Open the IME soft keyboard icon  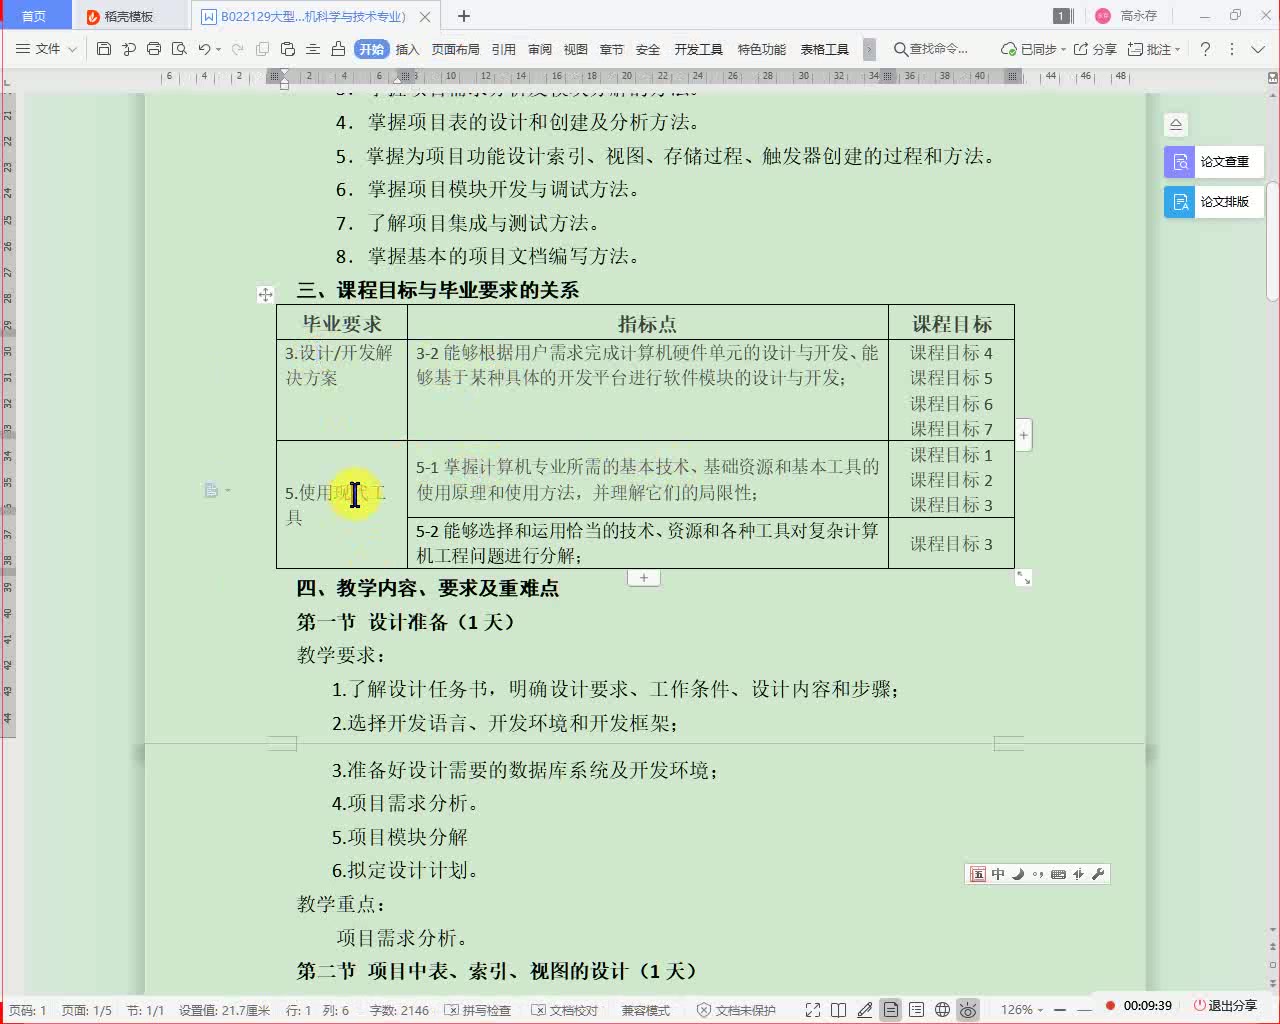(x=1058, y=874)
